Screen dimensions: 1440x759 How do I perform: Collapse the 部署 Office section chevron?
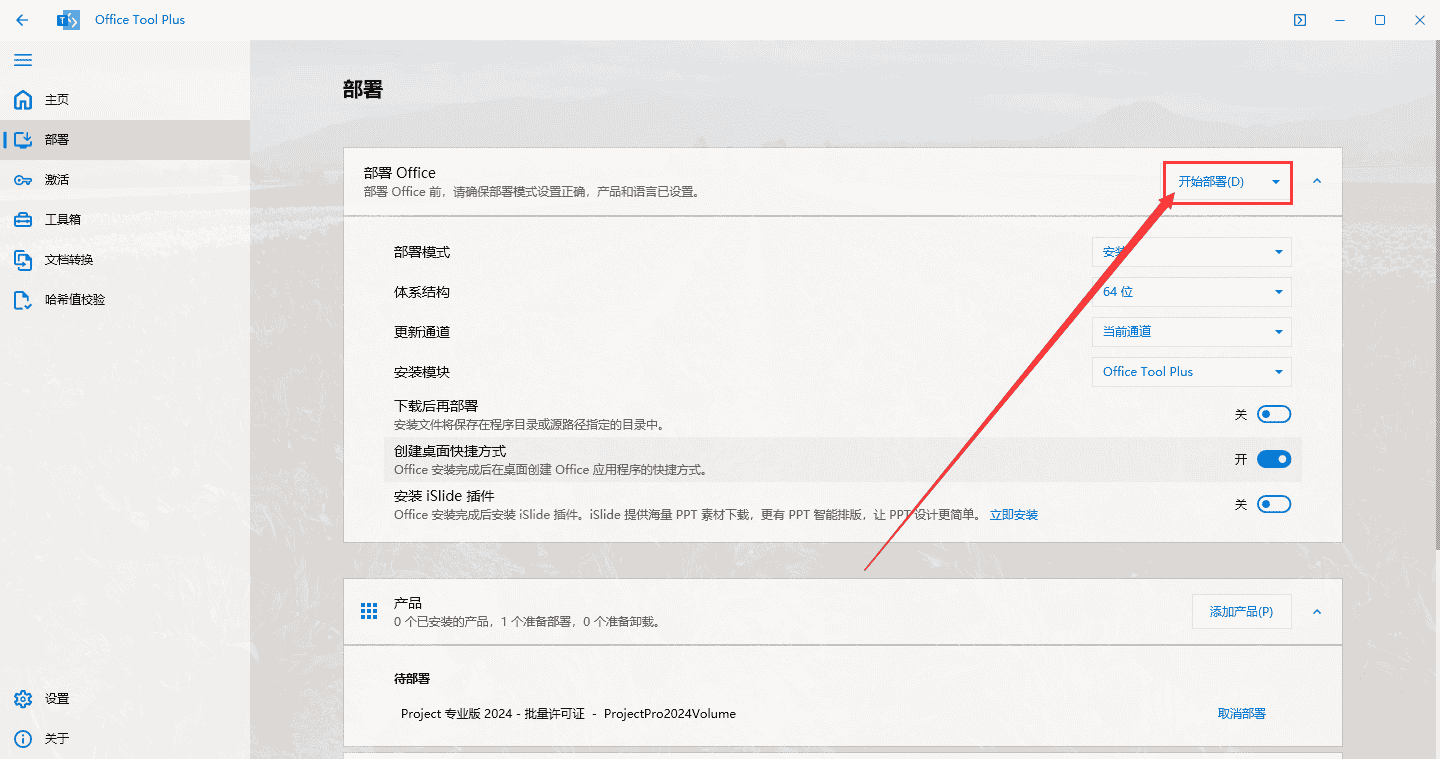point(1317,181)
